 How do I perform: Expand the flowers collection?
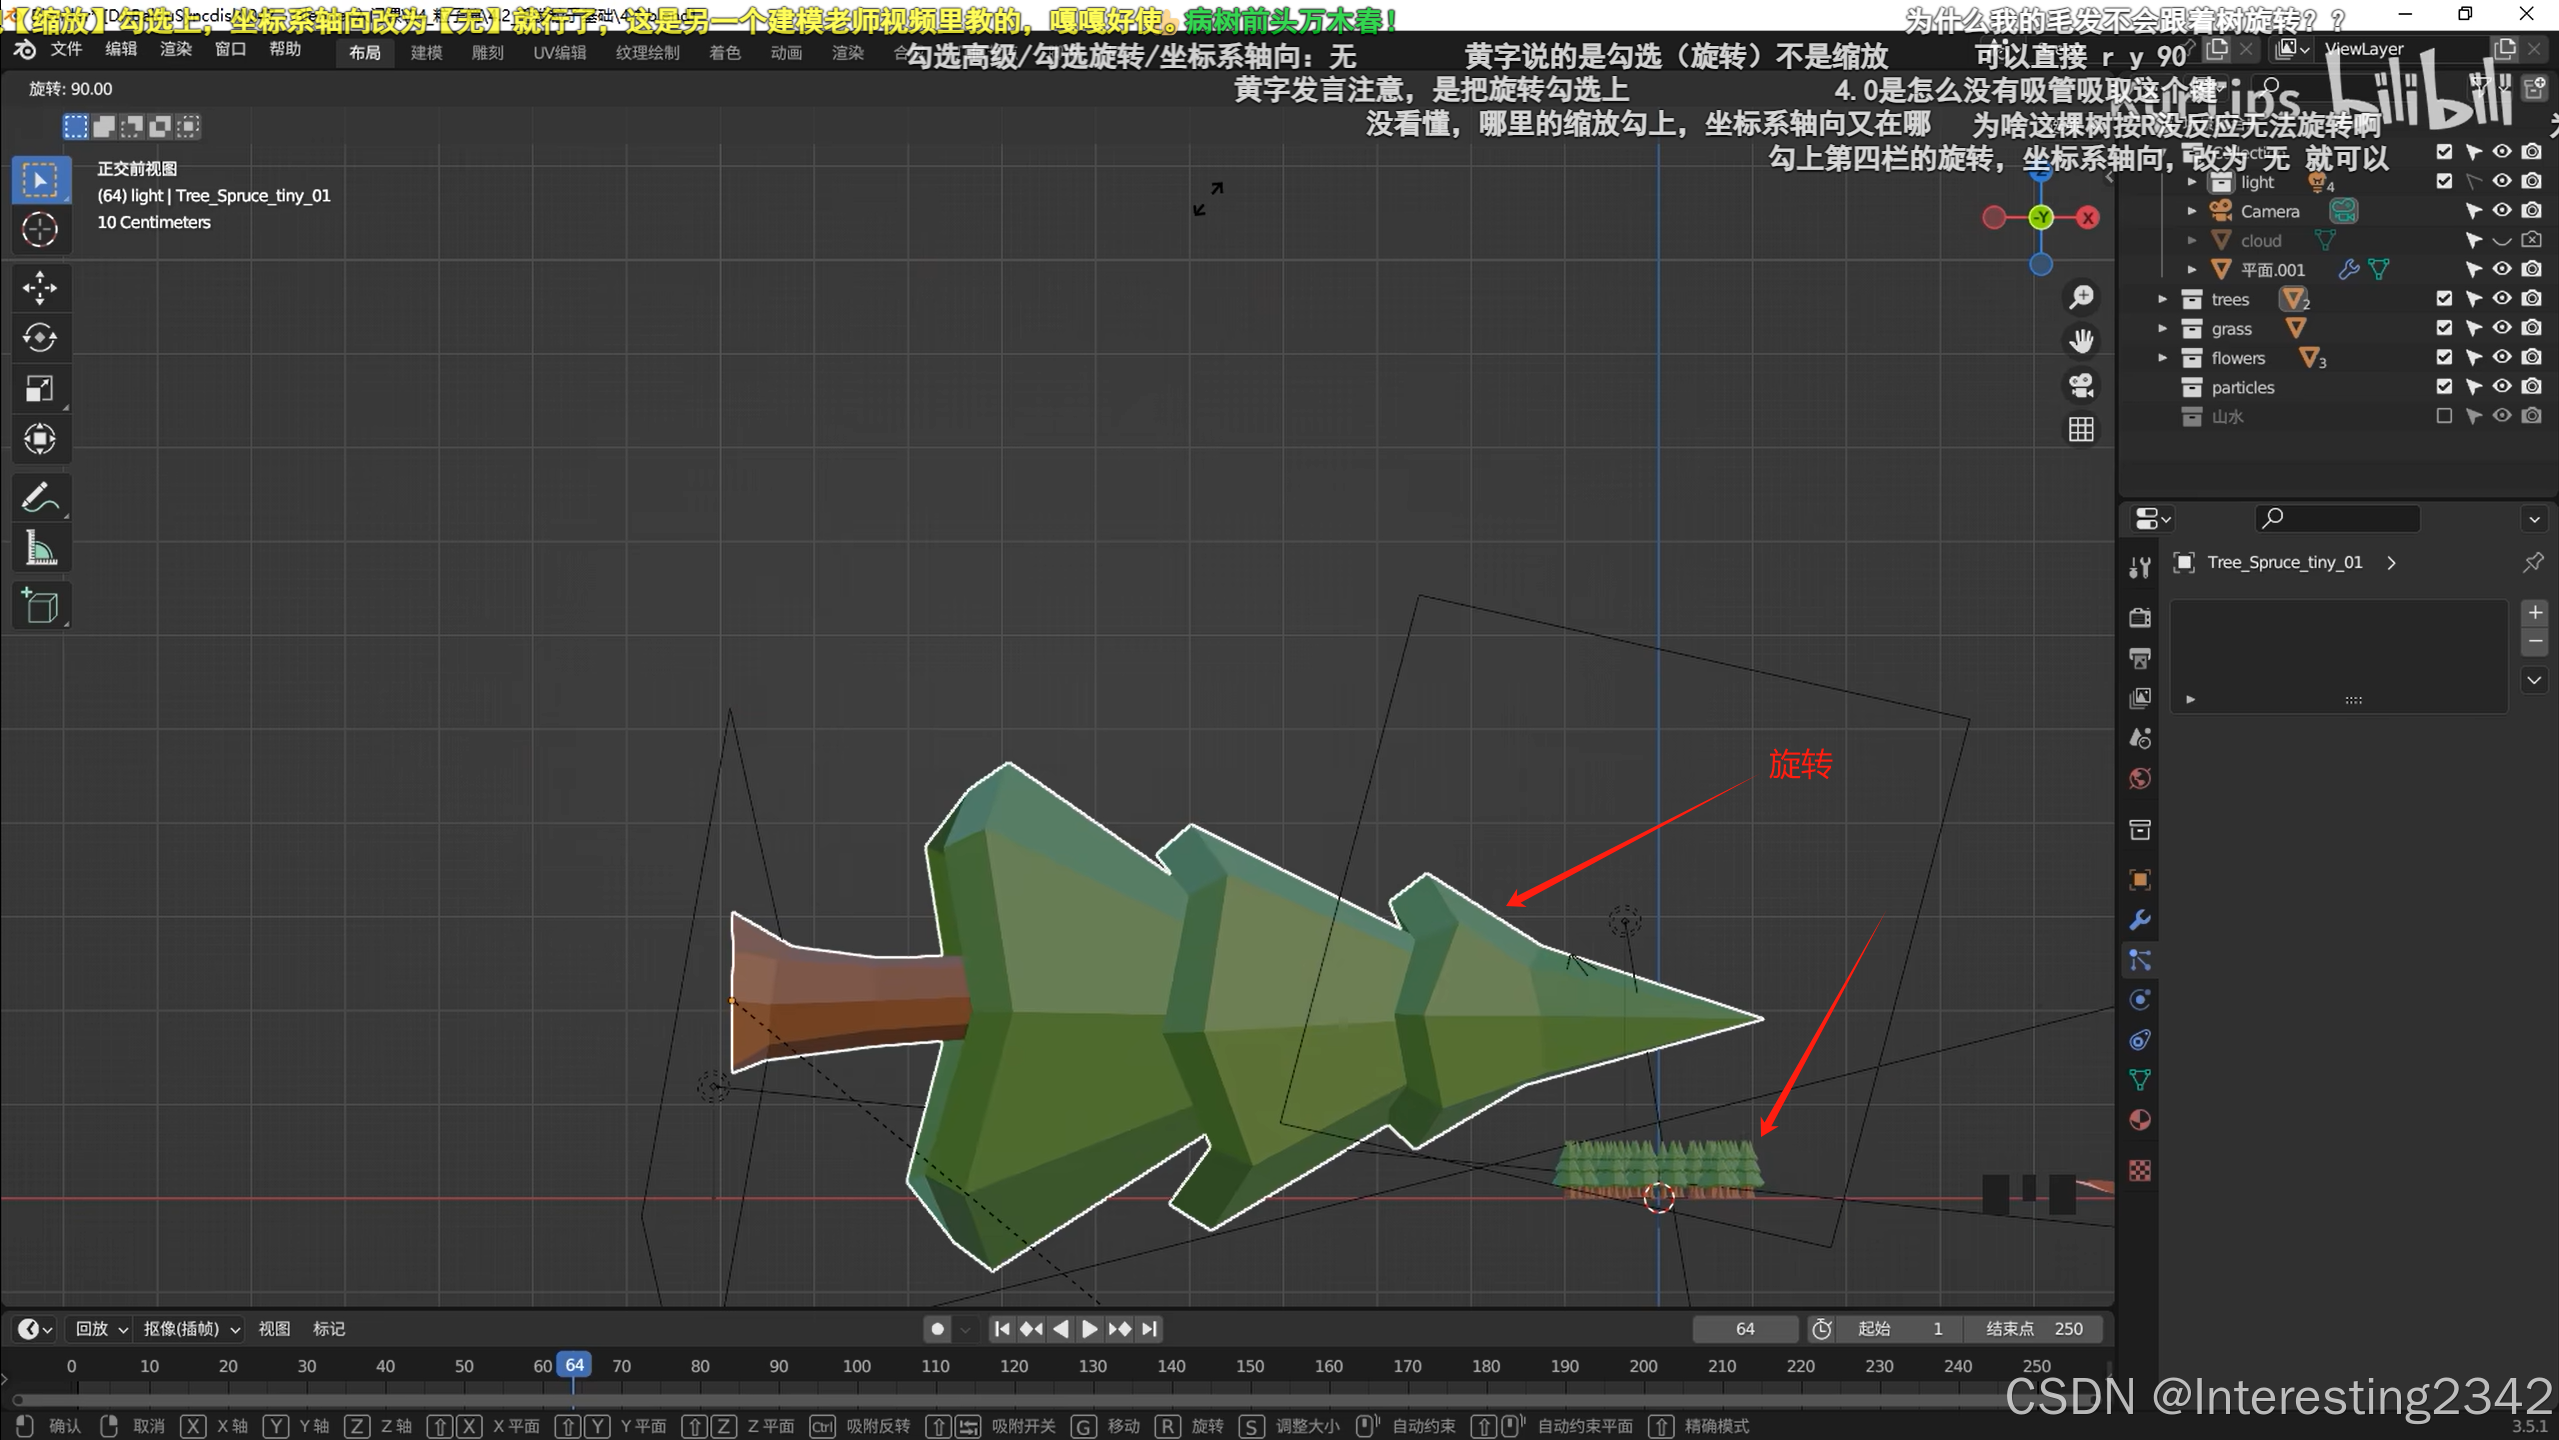tap(2163, 358)
